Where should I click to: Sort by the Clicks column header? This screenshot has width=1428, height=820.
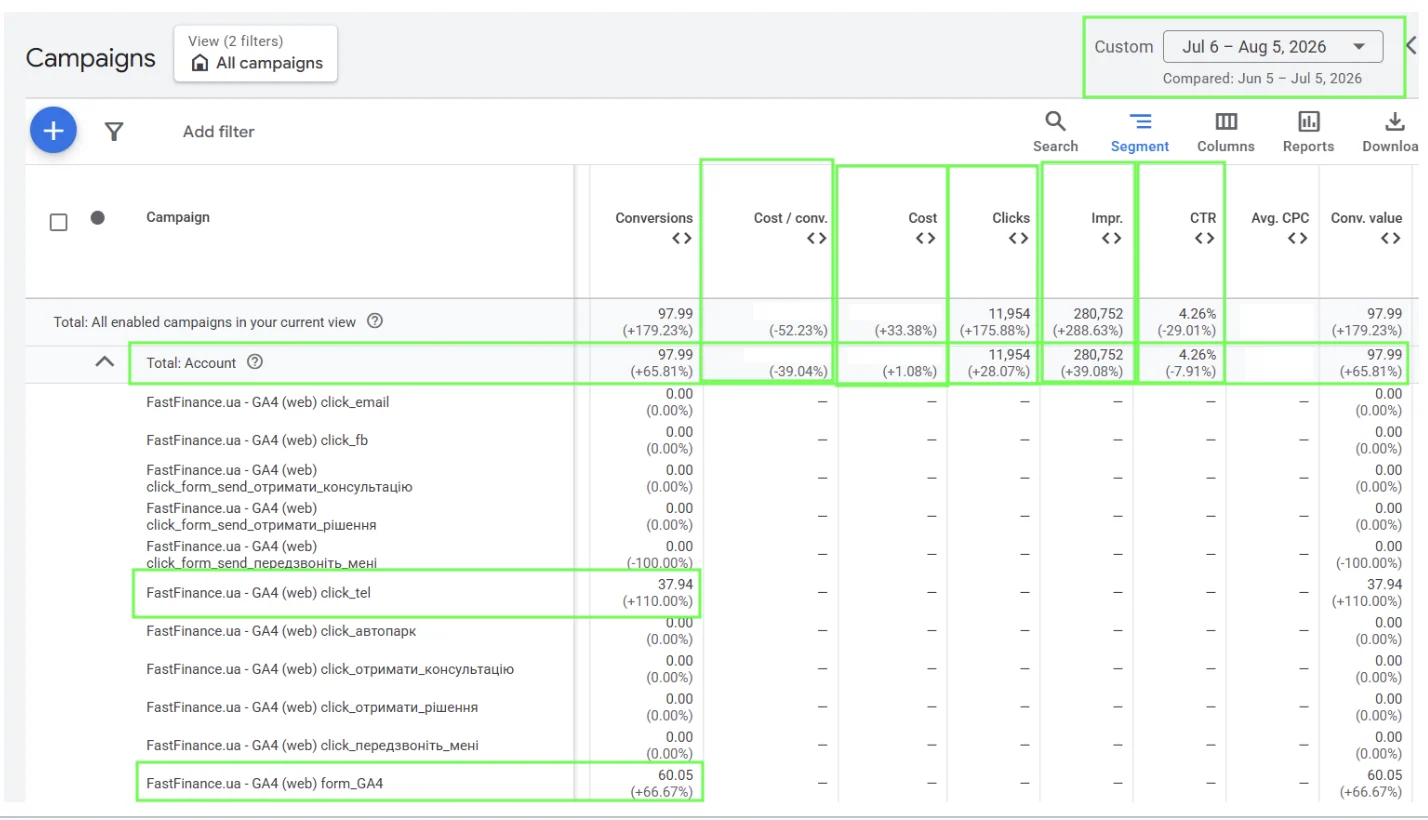click(x=1011, y=218)
